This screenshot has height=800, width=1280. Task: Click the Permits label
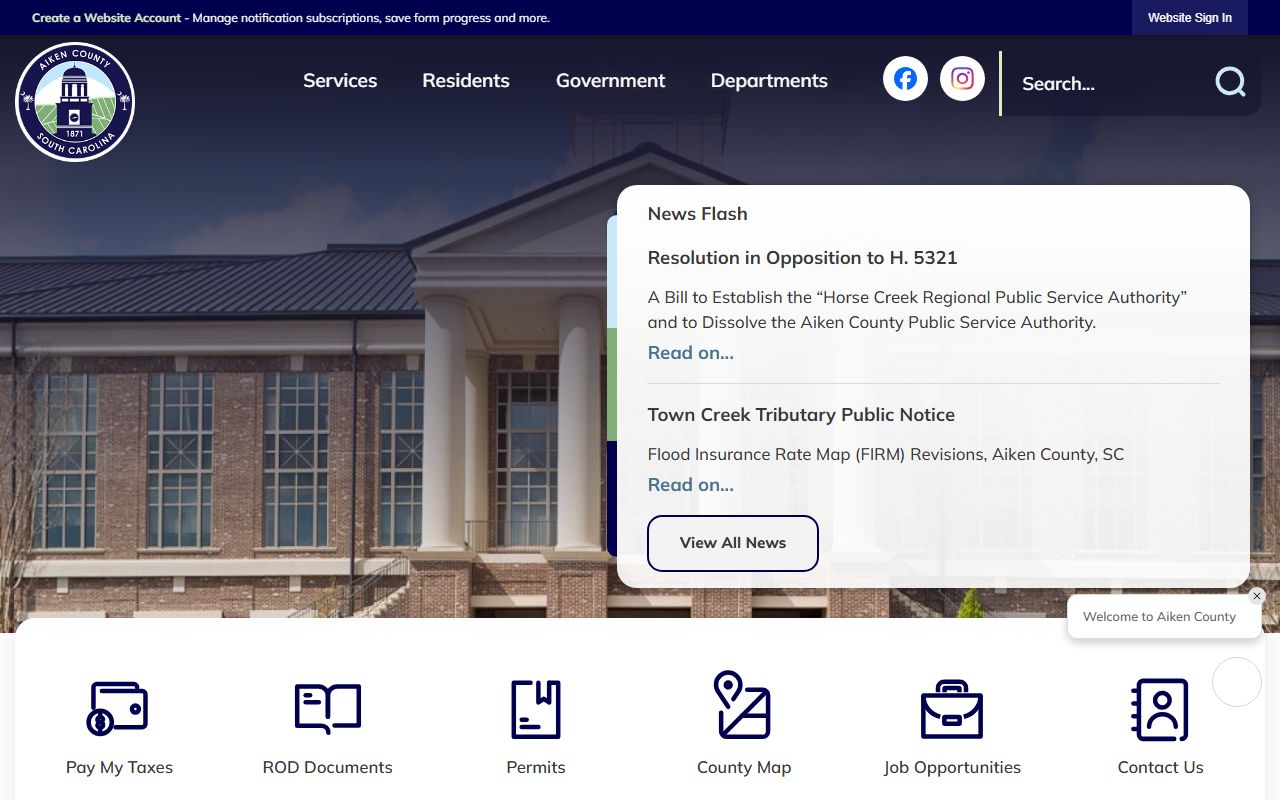tap(536, 767)
